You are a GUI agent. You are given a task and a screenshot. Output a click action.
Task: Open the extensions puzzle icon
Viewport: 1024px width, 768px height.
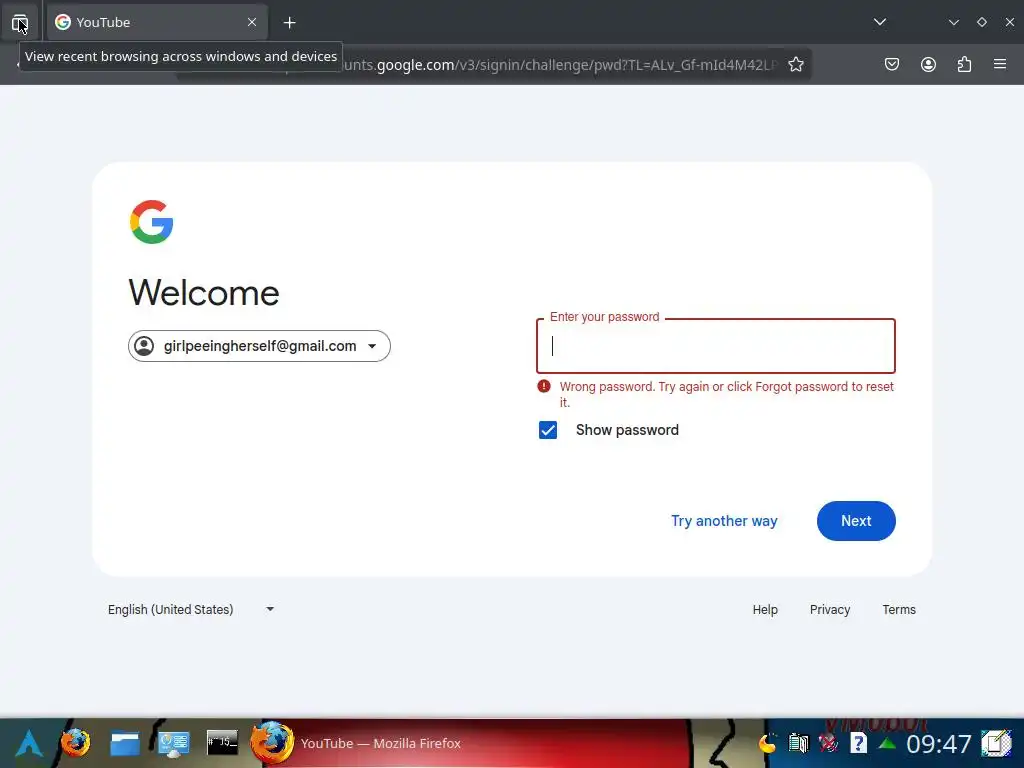click(x=964, y=64)
